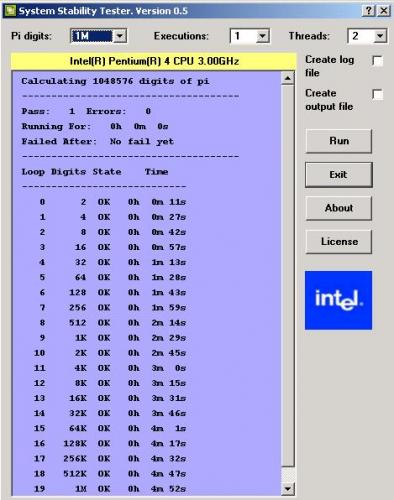Click the Intel logo image

click(x=338, y=300)
